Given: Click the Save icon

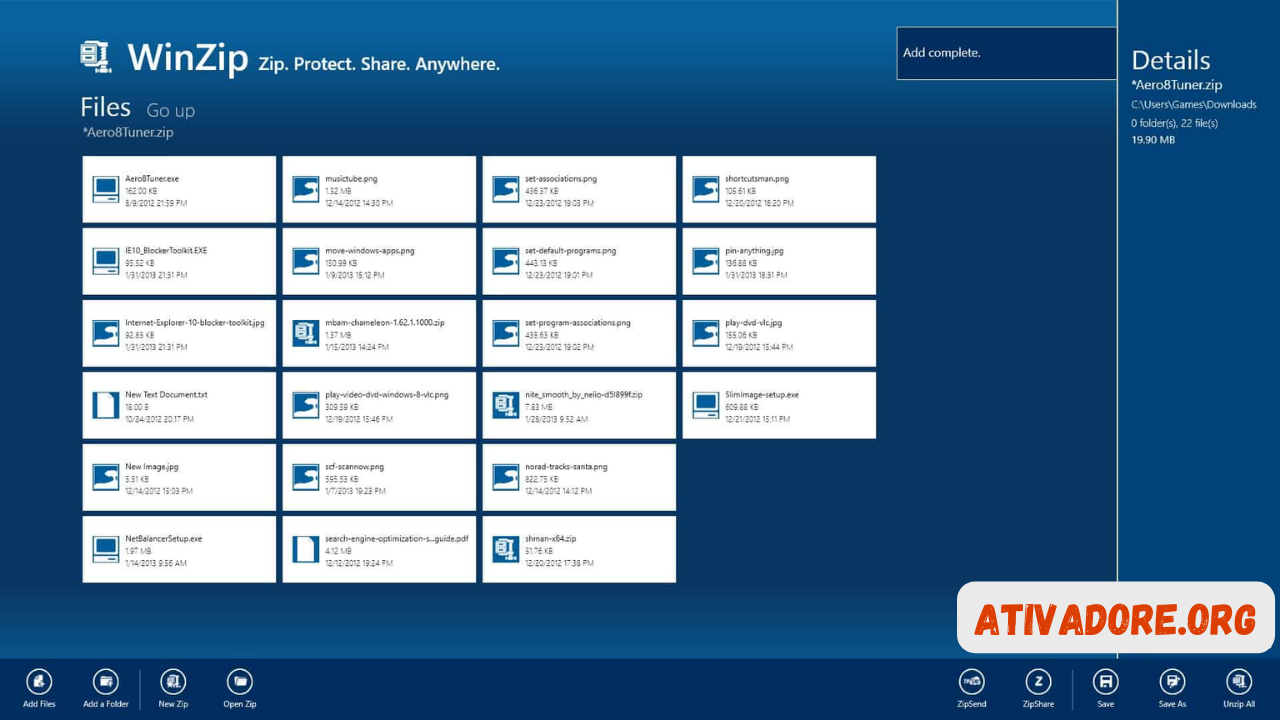Looking at the screenshot, I should 1105,682.
